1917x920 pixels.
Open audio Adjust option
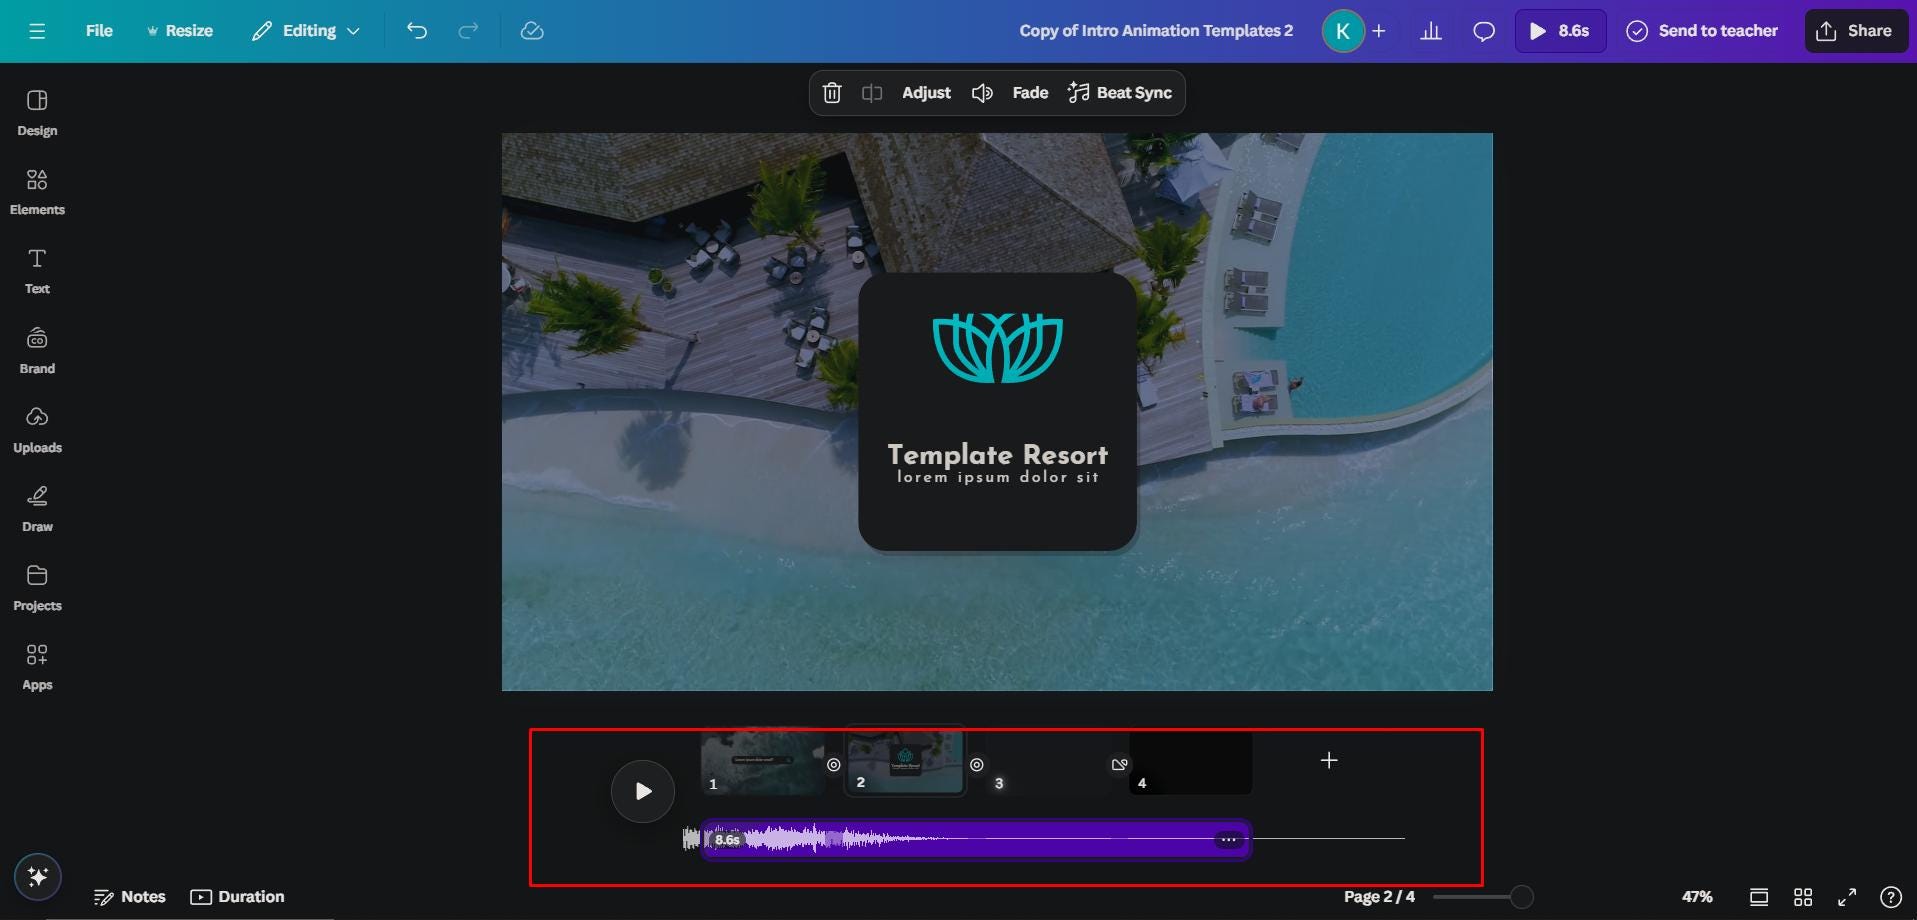pyautogui.click(x=926, y=93)
